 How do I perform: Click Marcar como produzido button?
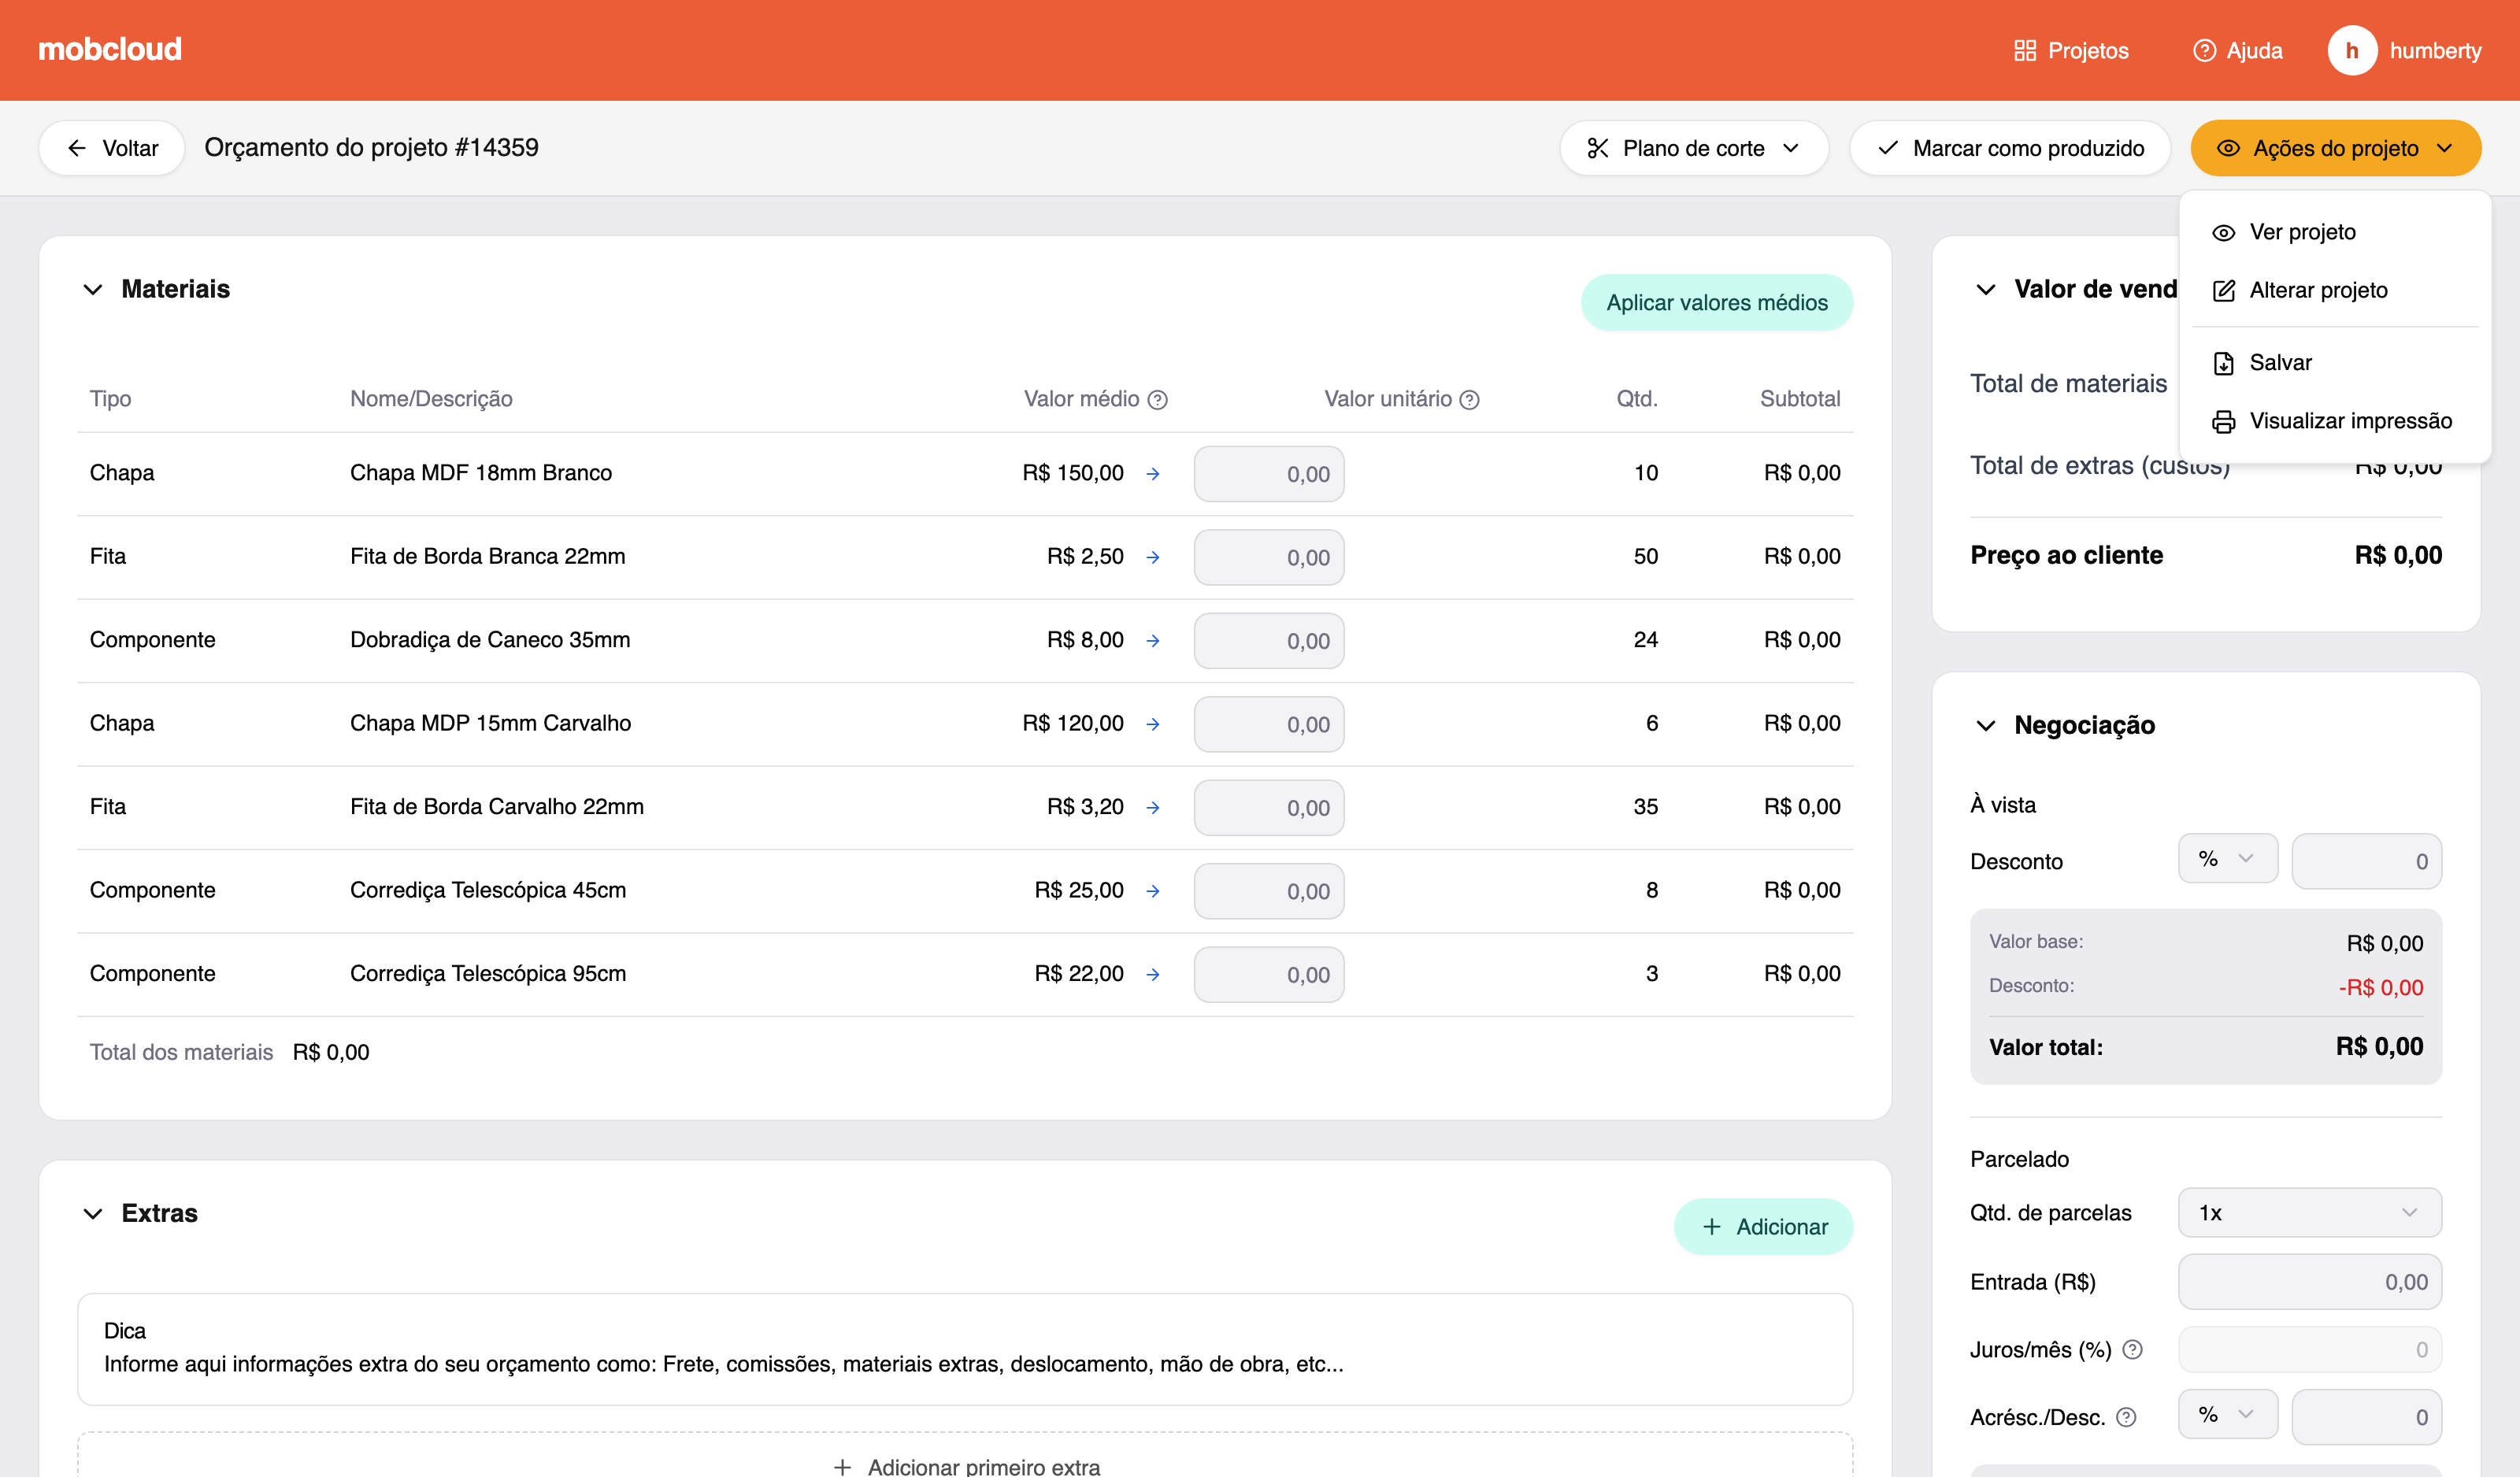tap(2010, 148)
